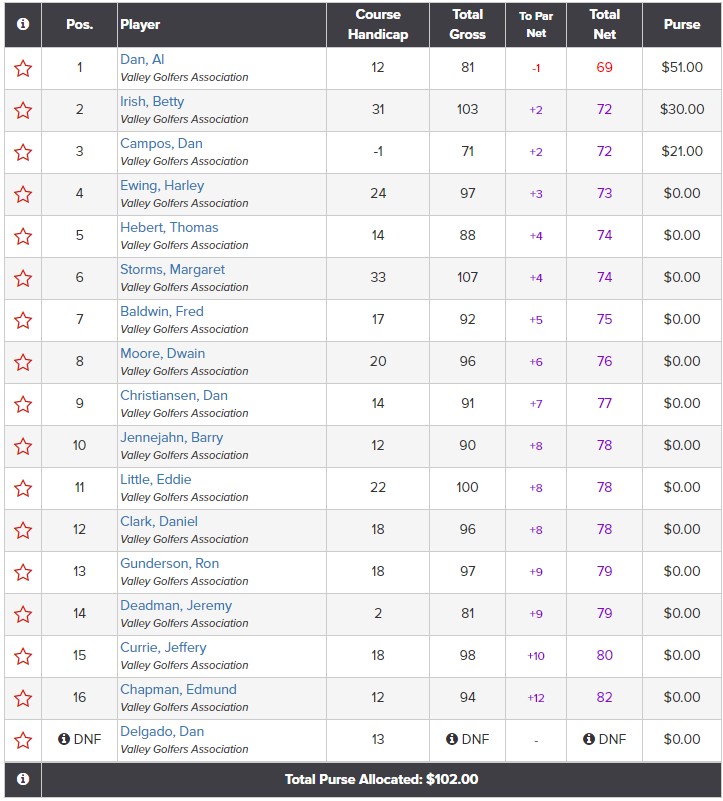
Task: Sort by the Course Handicap column header
Action: (378, 24)
